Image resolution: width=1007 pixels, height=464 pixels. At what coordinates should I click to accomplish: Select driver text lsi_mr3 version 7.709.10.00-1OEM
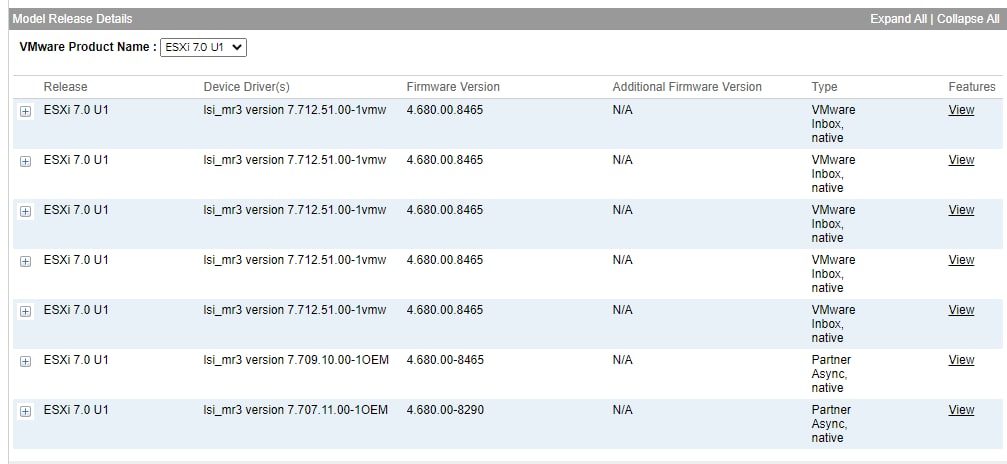296,359
